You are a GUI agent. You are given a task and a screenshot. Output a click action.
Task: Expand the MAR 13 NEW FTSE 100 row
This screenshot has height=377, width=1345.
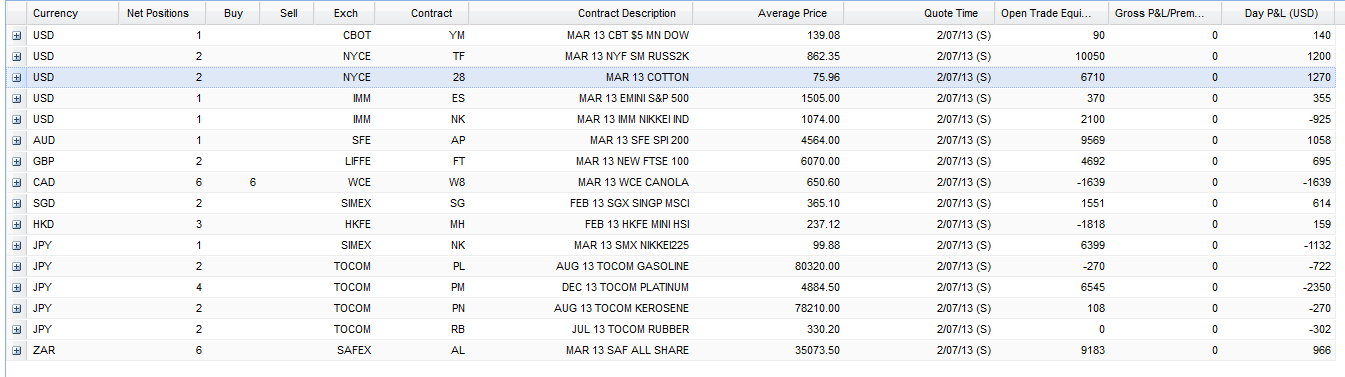click(x=16, y=161)
